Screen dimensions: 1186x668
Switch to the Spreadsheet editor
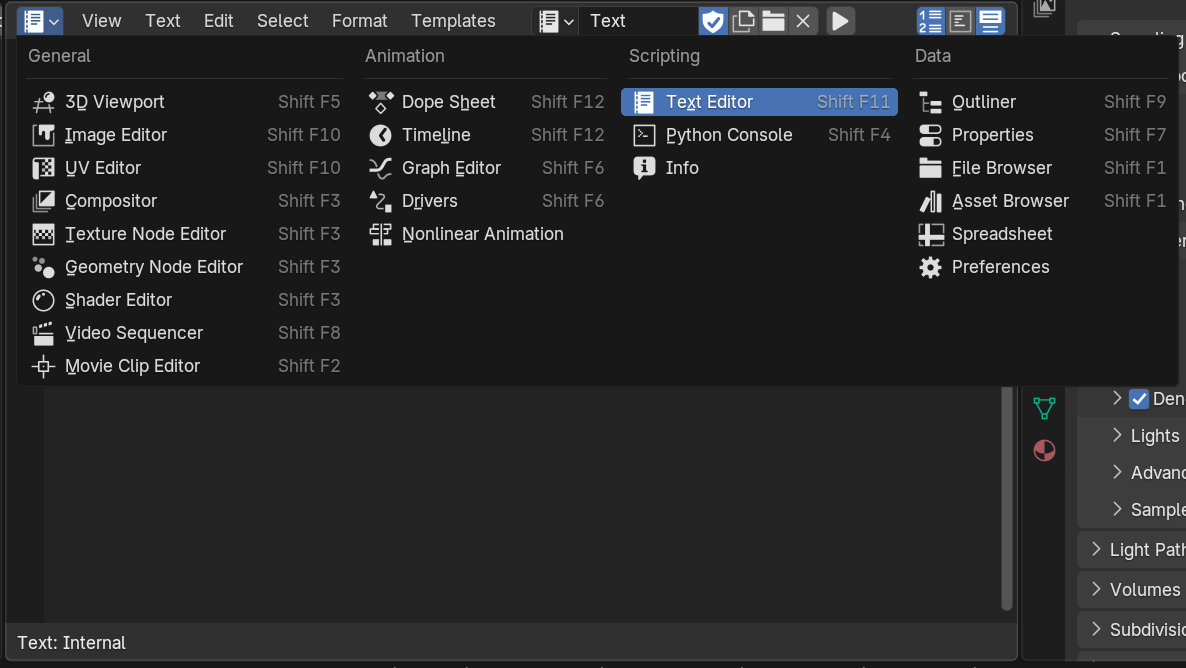click(x=1001, y=234)
